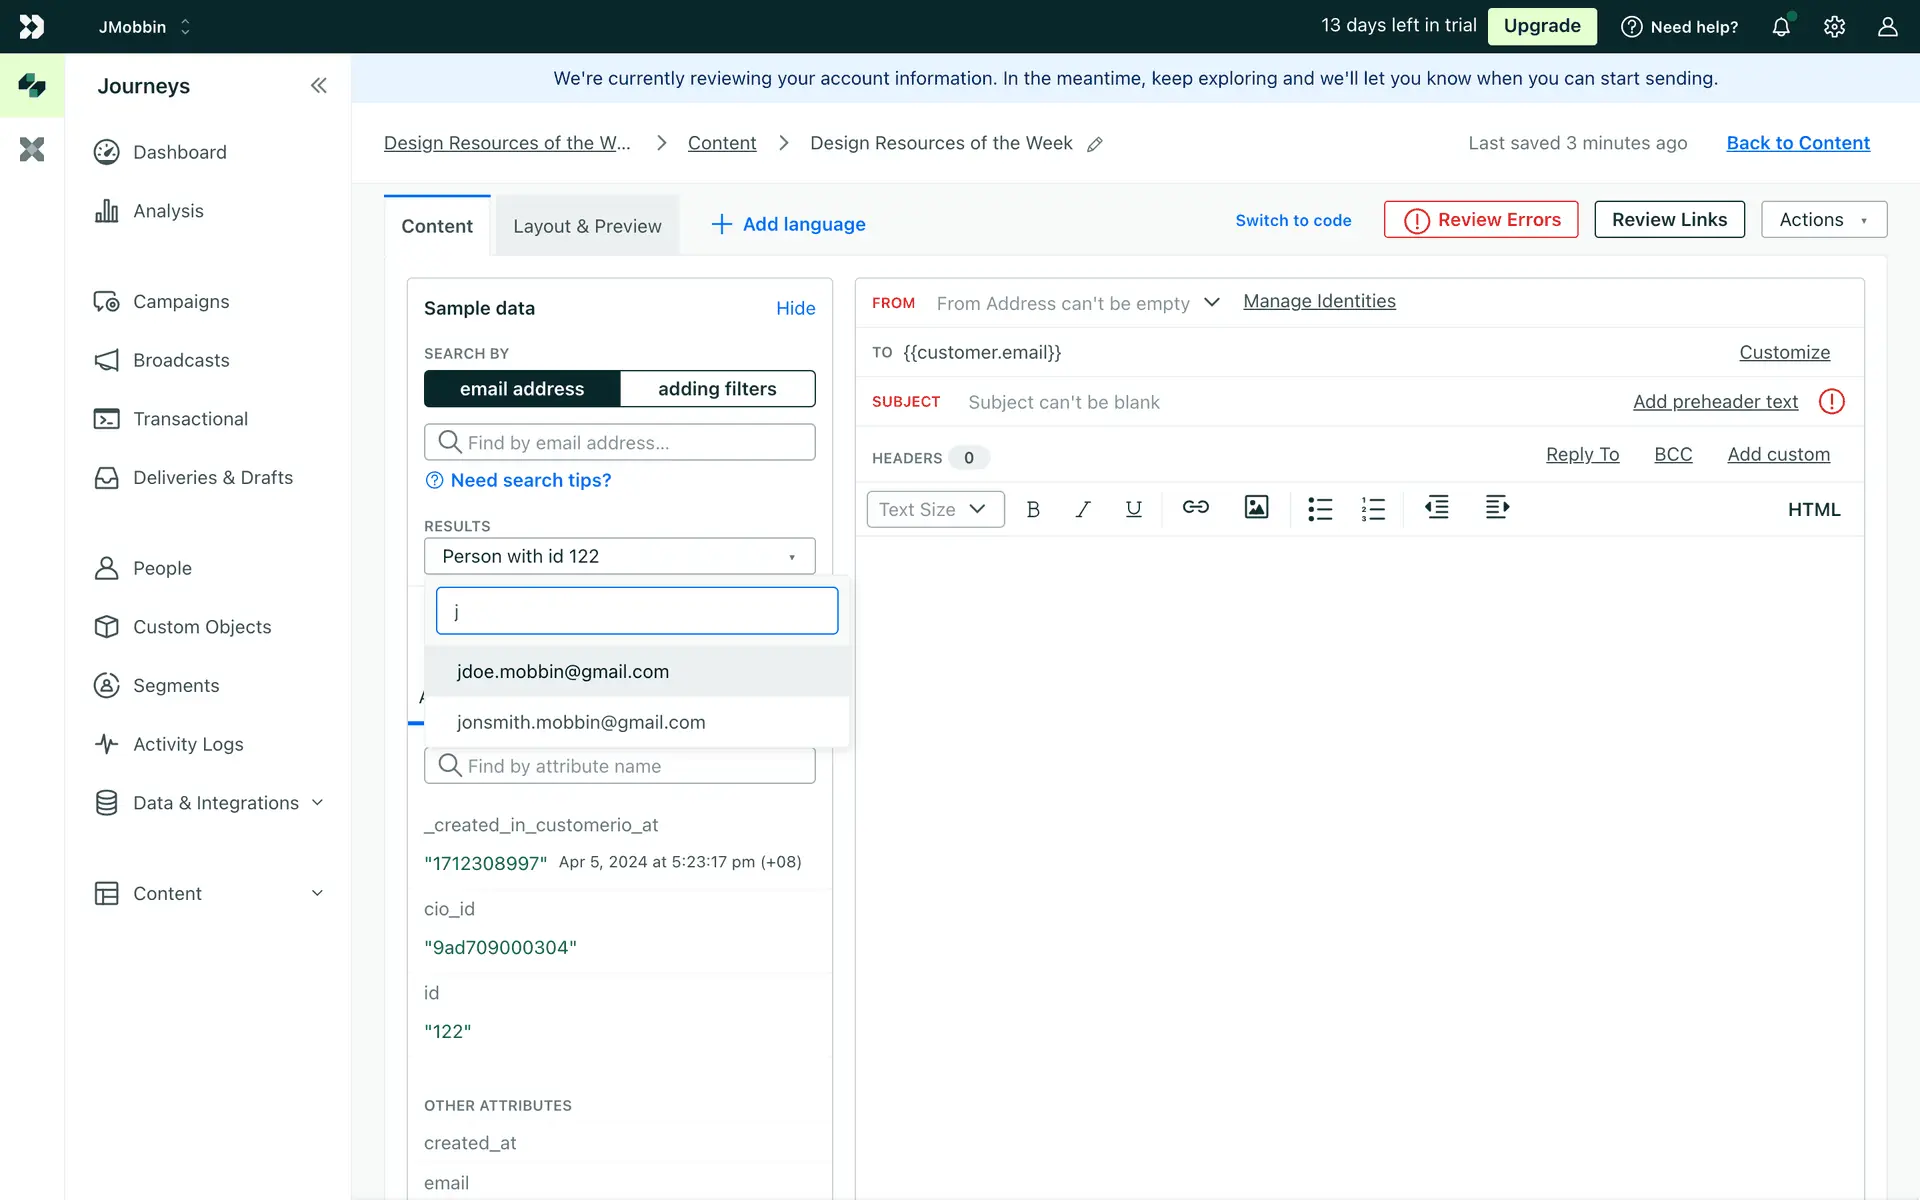Click the Review Errors button

coord(1481,220)
